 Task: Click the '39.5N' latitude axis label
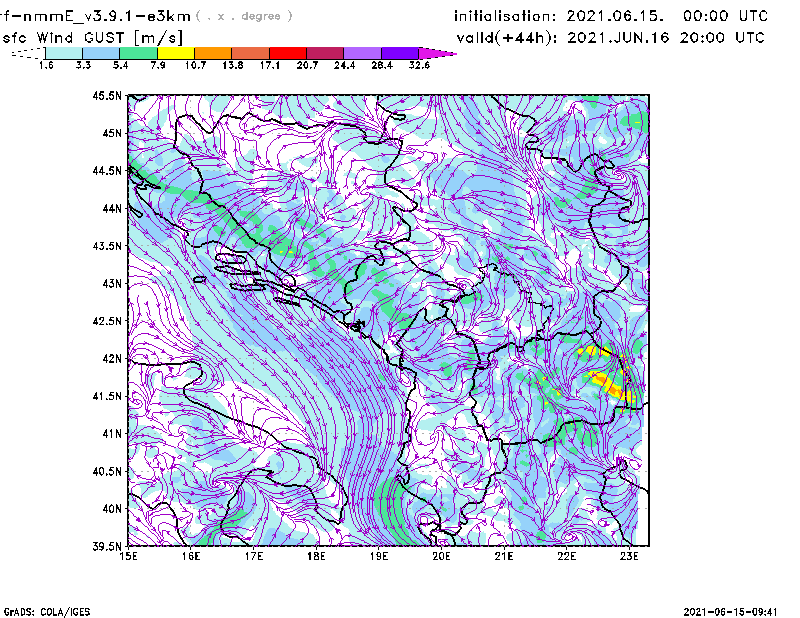tap(107, 546)
